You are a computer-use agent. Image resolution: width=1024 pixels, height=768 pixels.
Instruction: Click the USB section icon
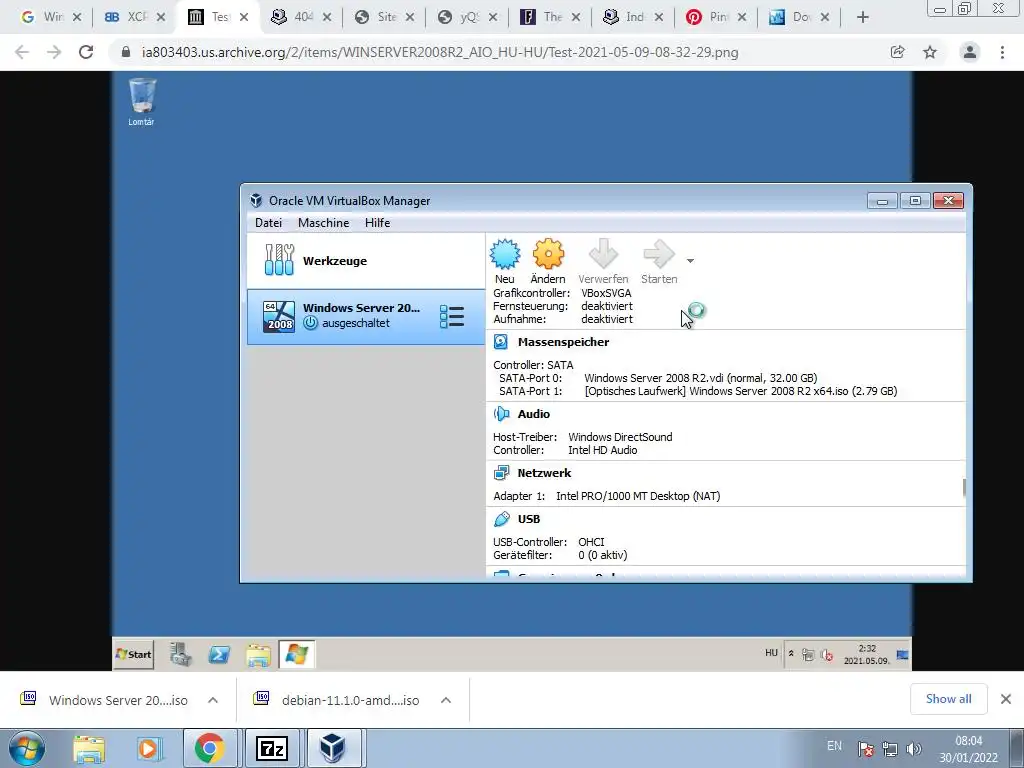point(501,519)
